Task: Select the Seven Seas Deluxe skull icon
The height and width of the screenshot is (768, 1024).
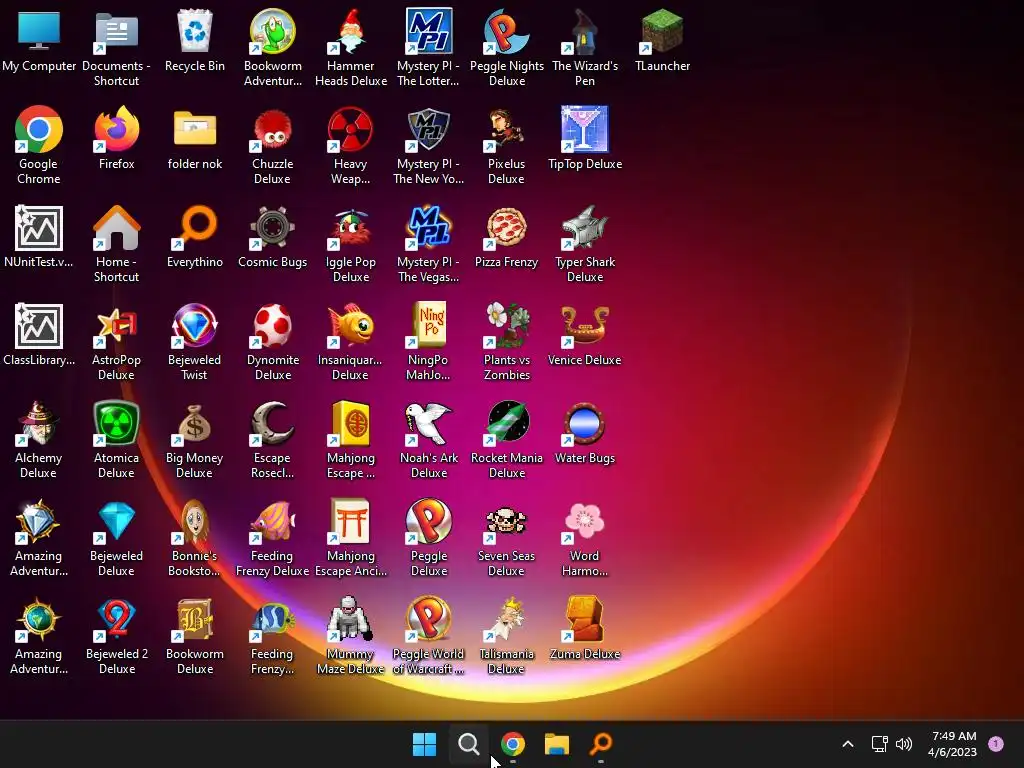Action: point(506,520)
